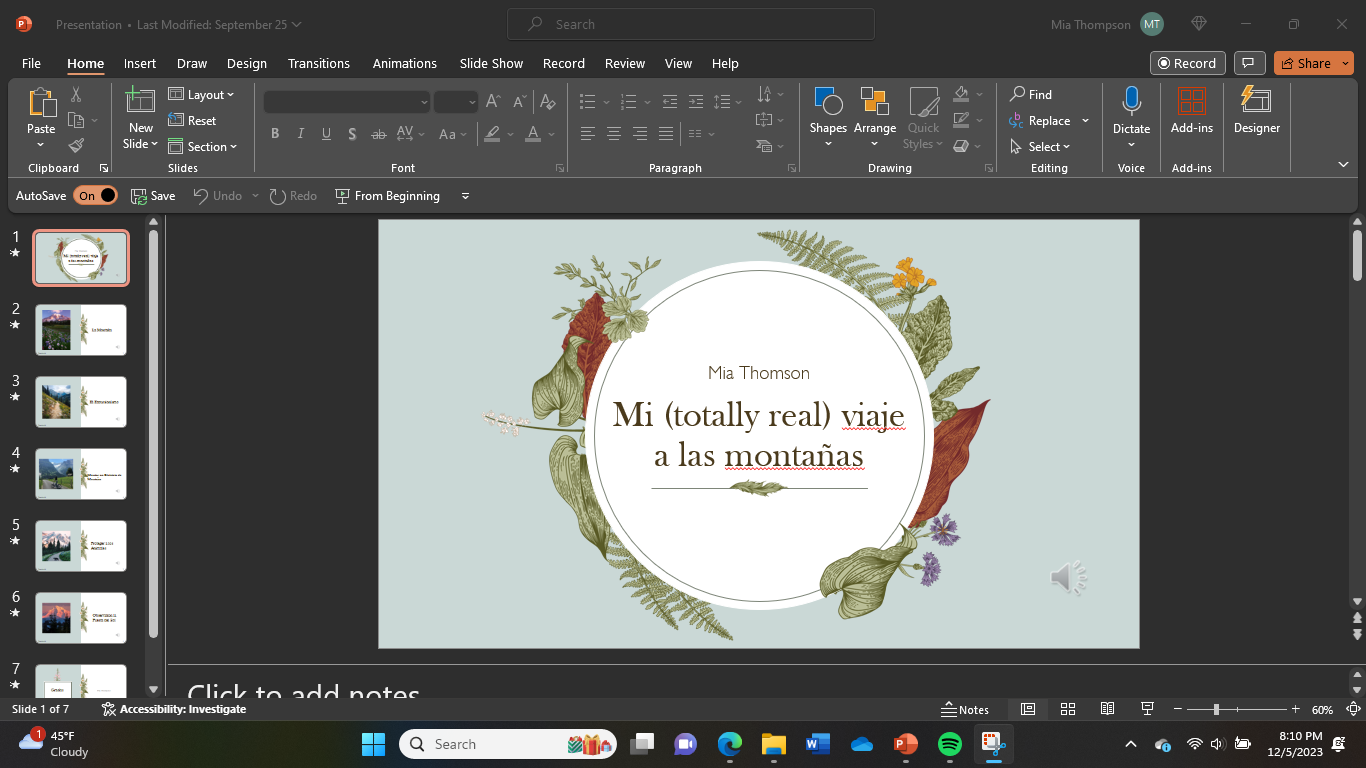Toggle Bold text formatting

tap(275, 134)
